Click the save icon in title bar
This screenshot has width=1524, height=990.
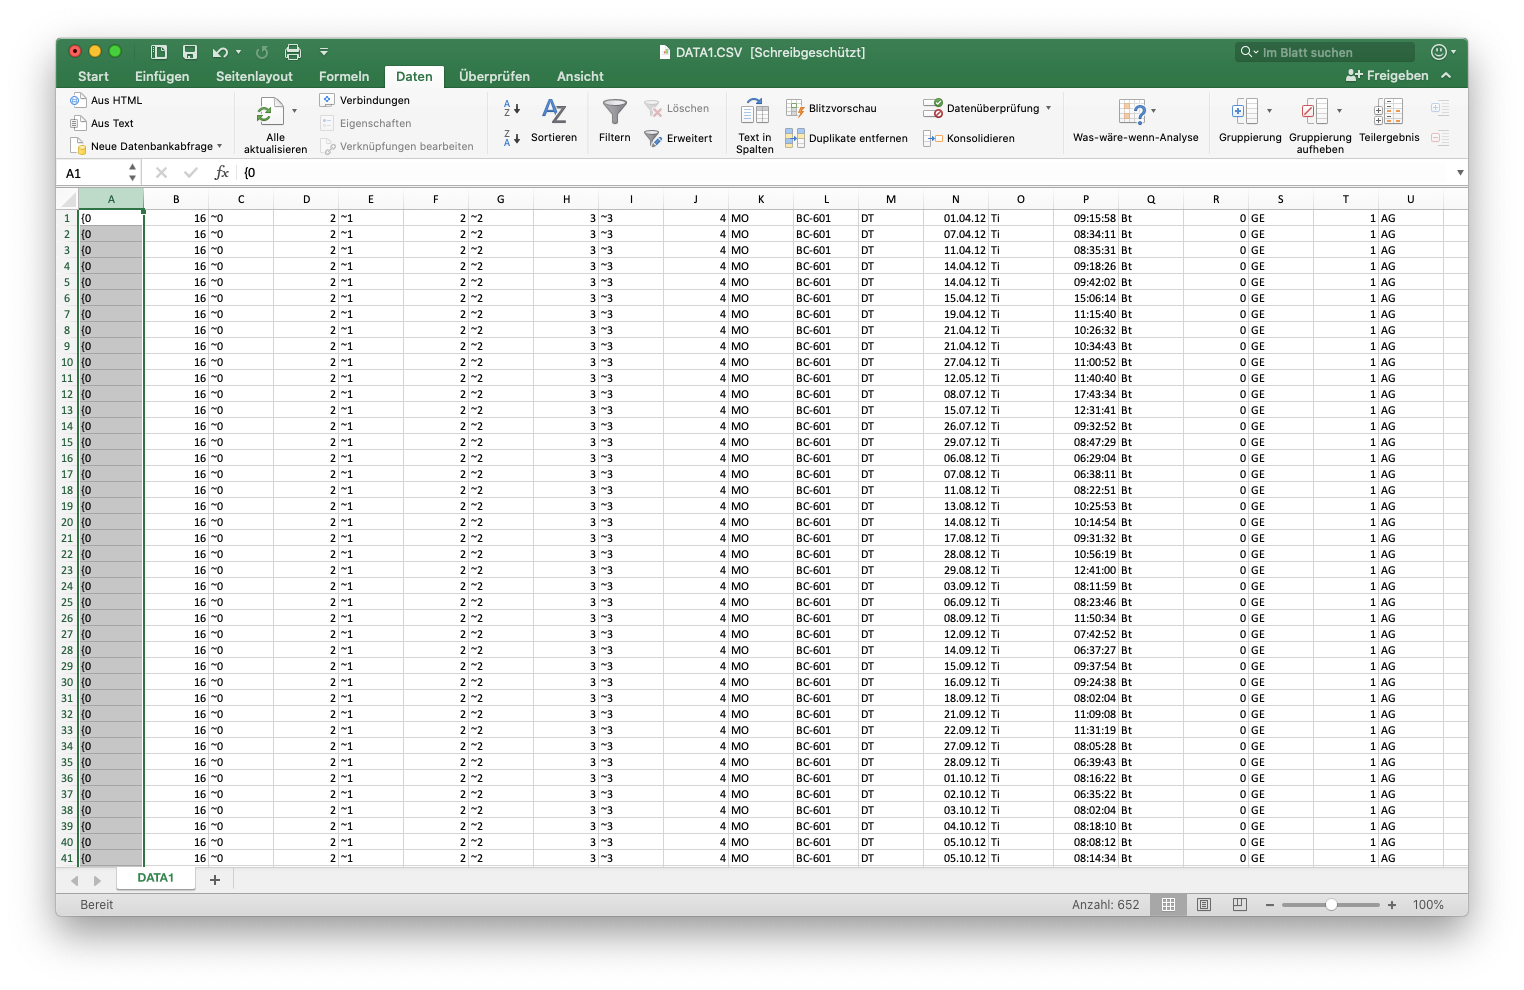tap(190, 52)
